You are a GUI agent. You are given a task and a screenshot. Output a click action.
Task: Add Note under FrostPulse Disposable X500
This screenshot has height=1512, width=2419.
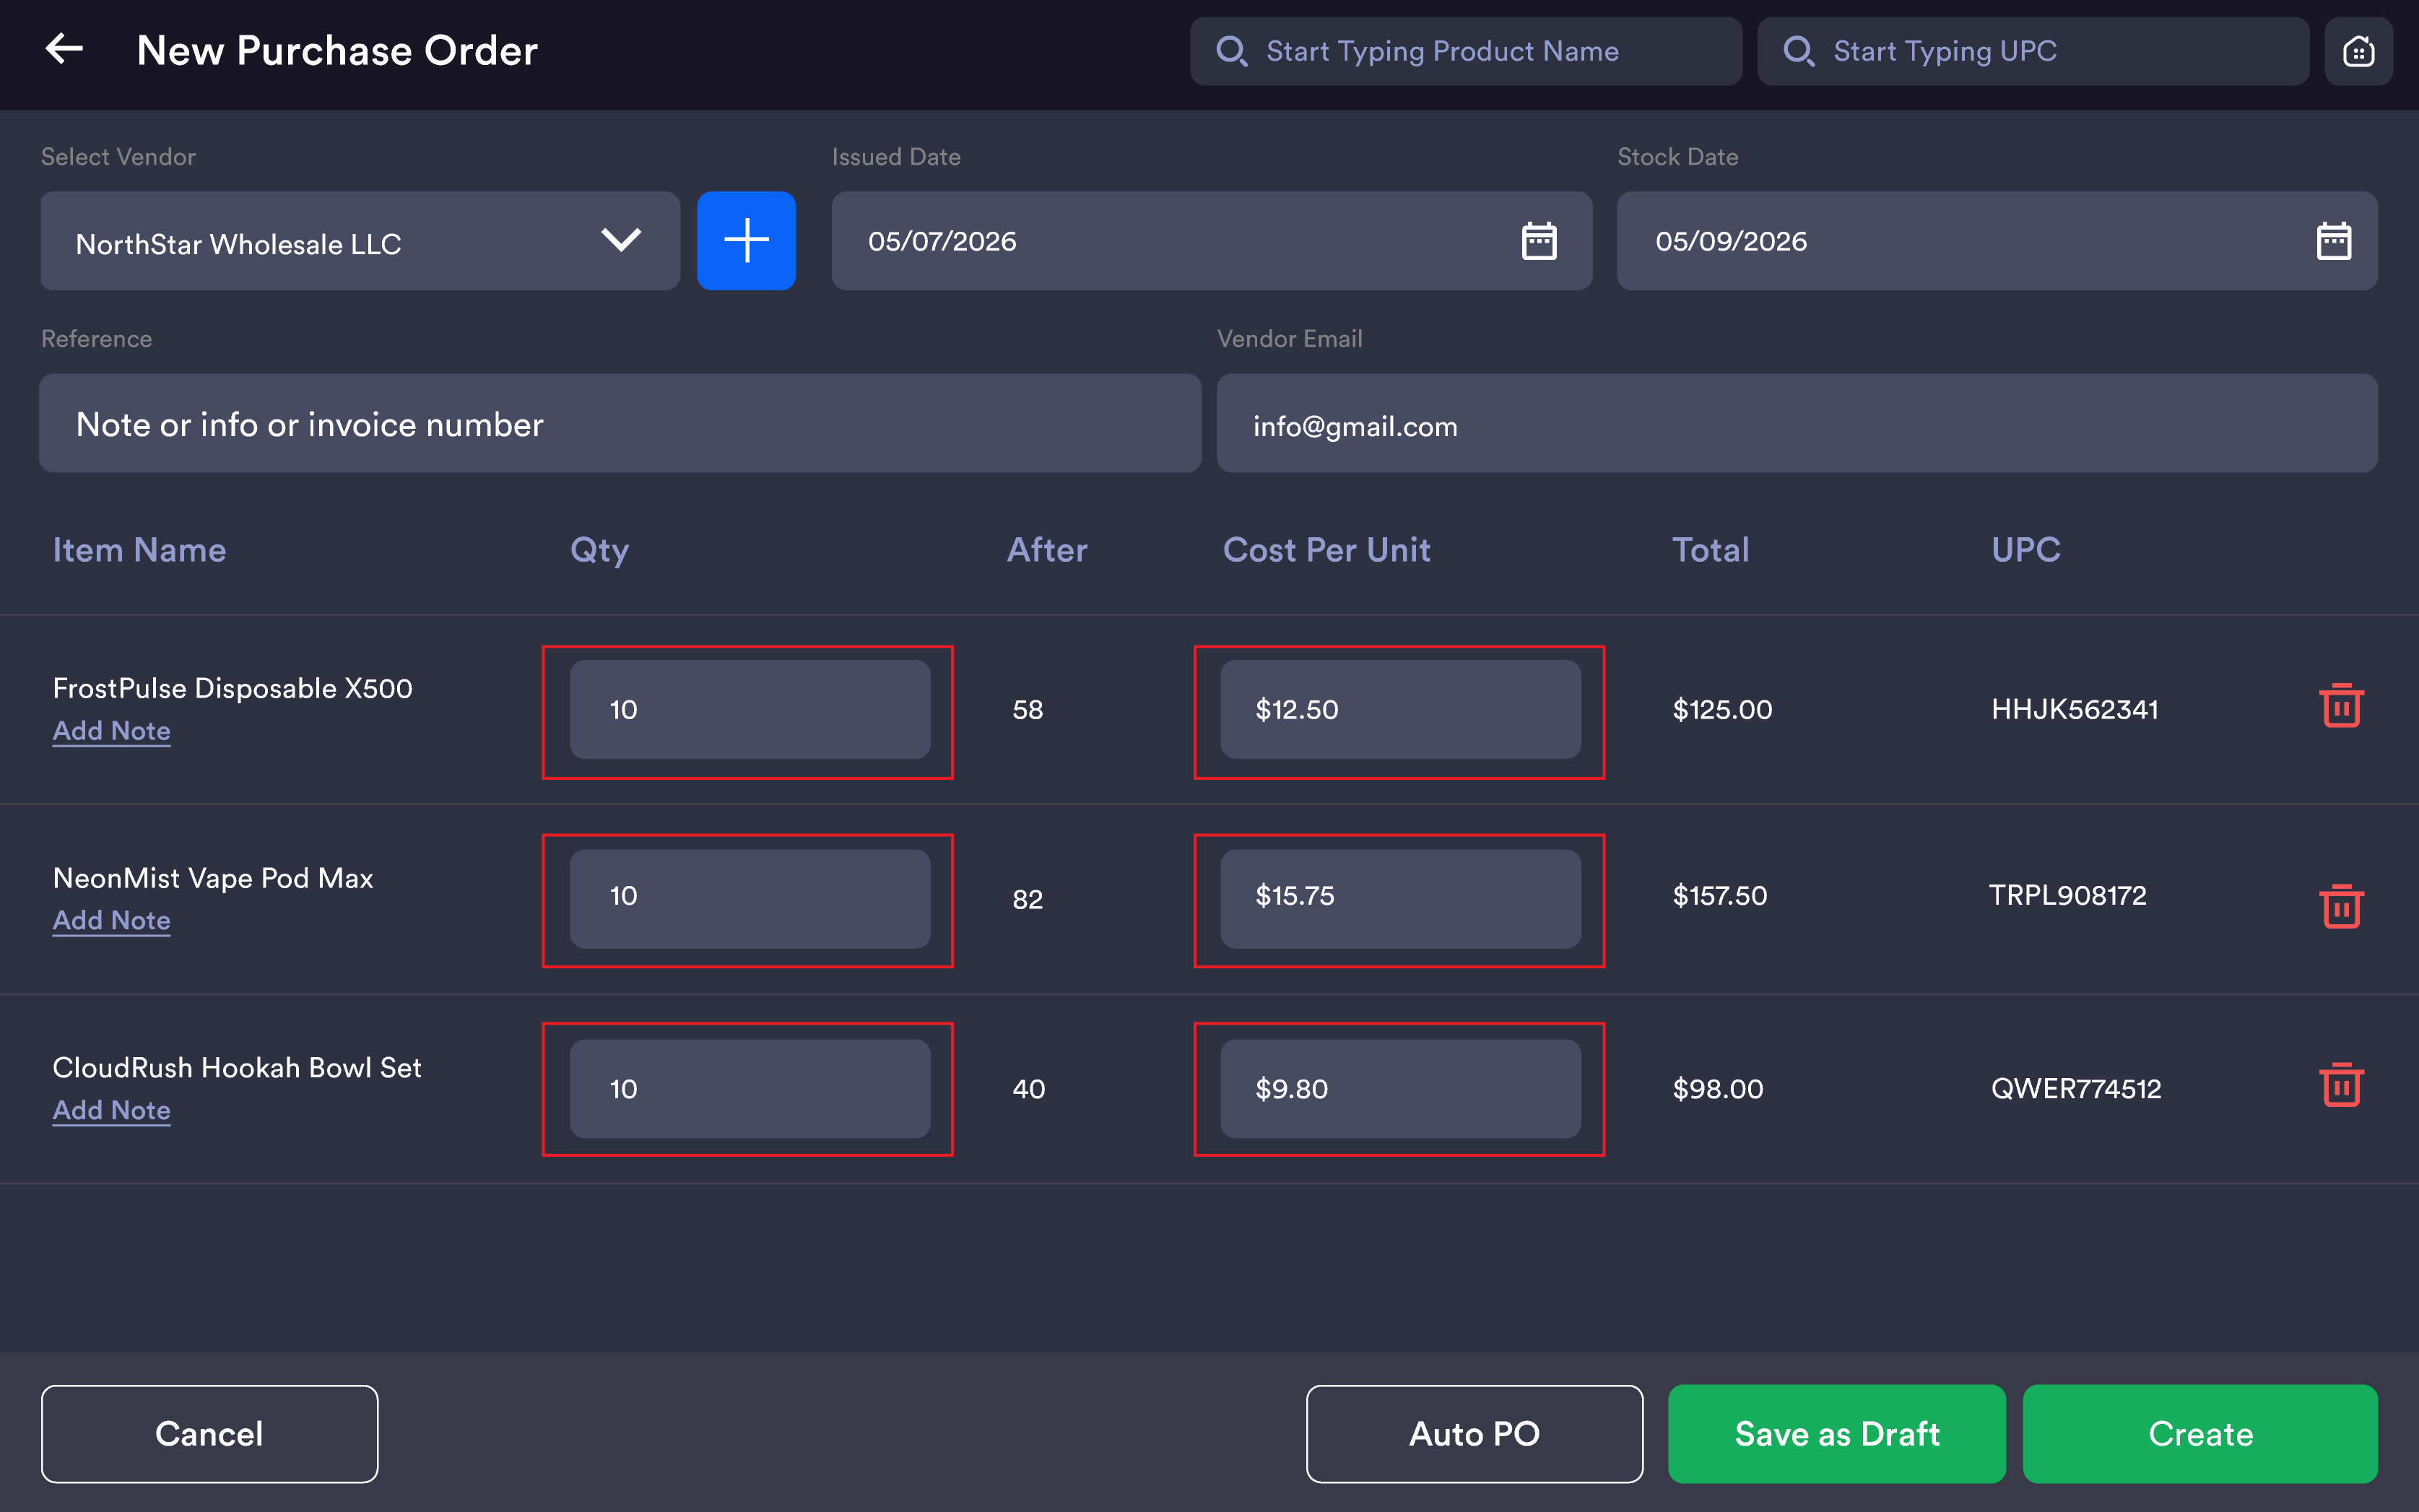pos(112,731)
